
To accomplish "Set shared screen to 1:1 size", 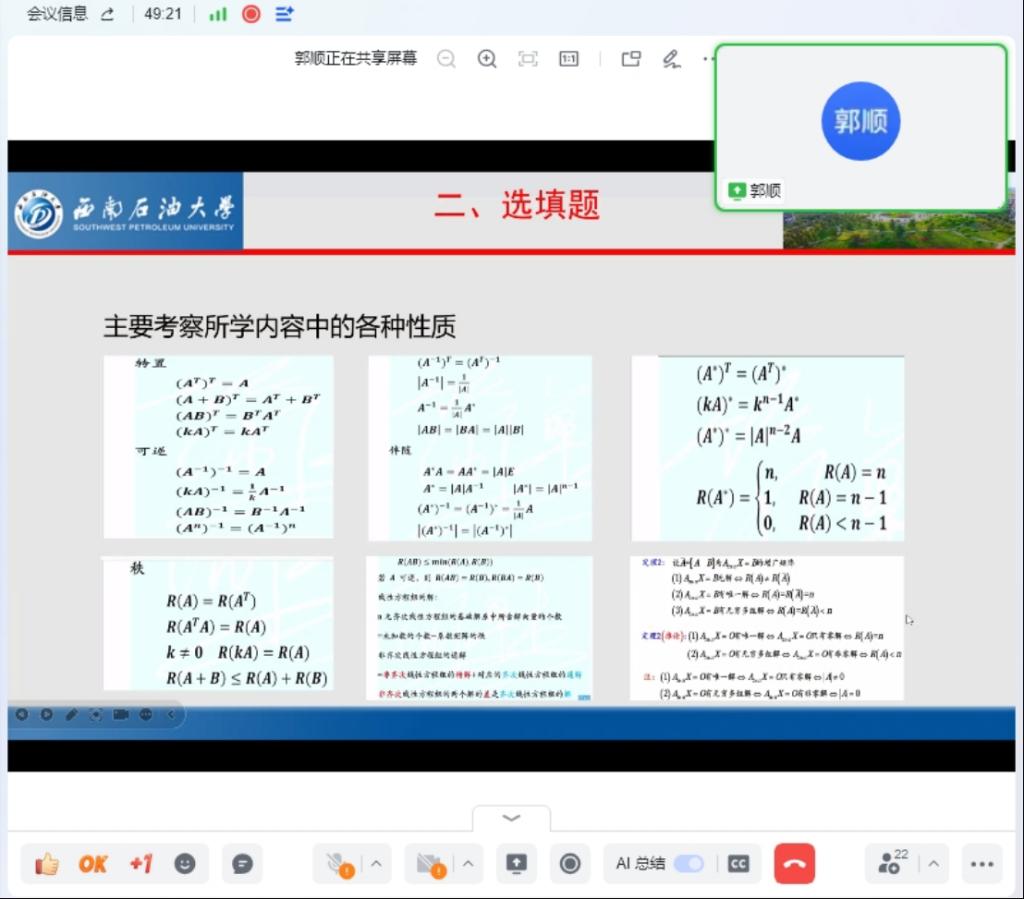I will click(x=569, y=59).
